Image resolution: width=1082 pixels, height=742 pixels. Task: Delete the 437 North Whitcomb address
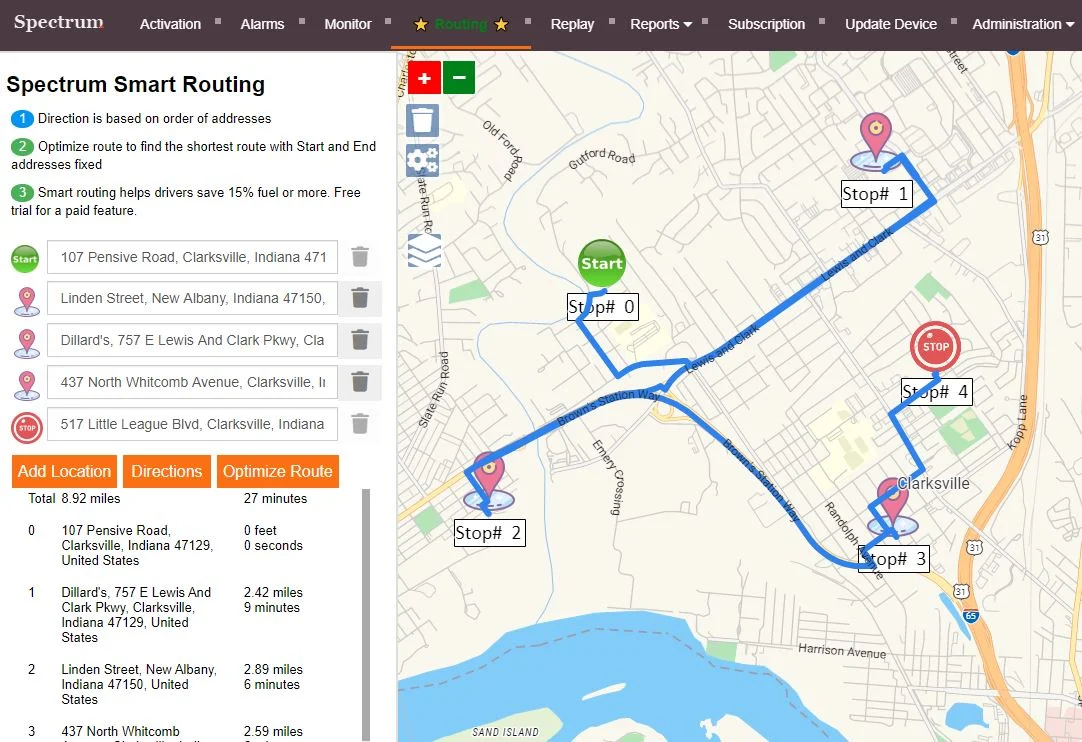(361, 382)
